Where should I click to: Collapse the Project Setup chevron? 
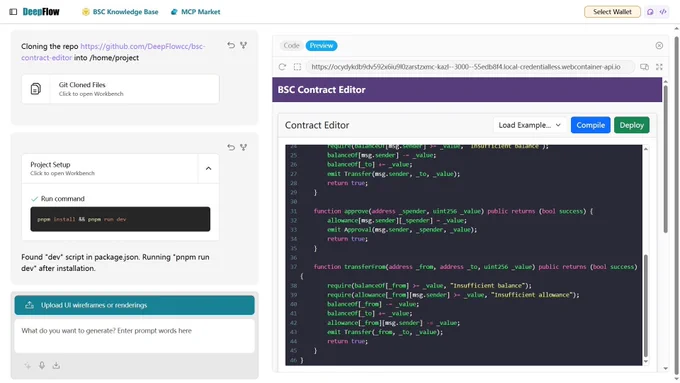click(209, 168)
